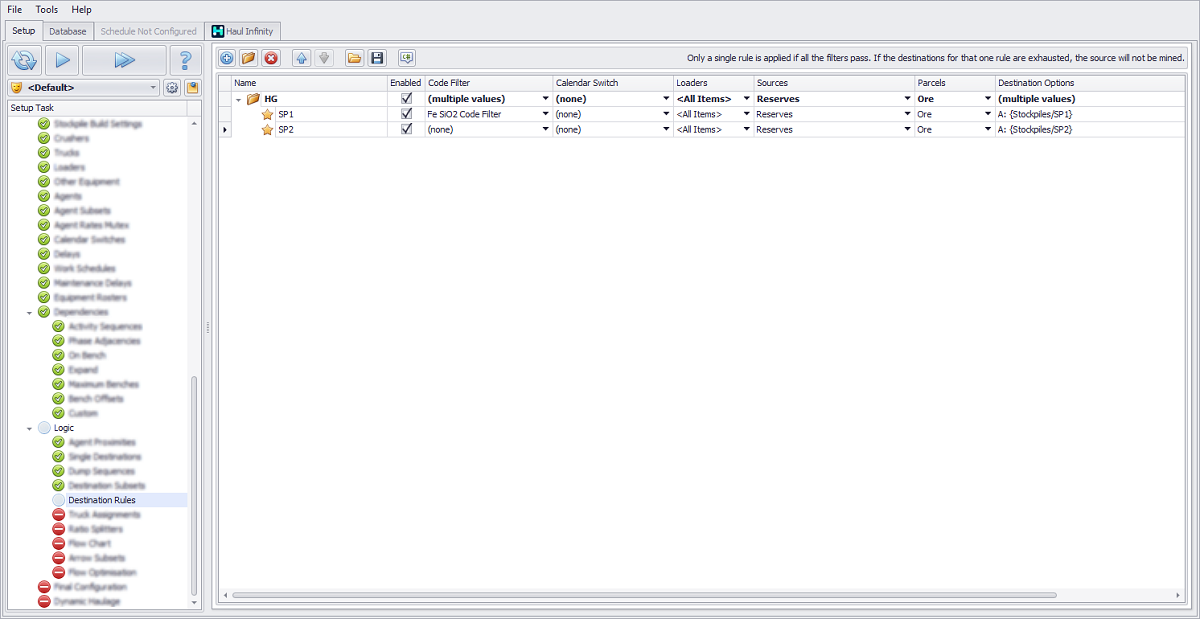The width and height of the screenshot is (1200, 619).
Task: Click the notes icon beside the gear
Action: click(192, 88)
